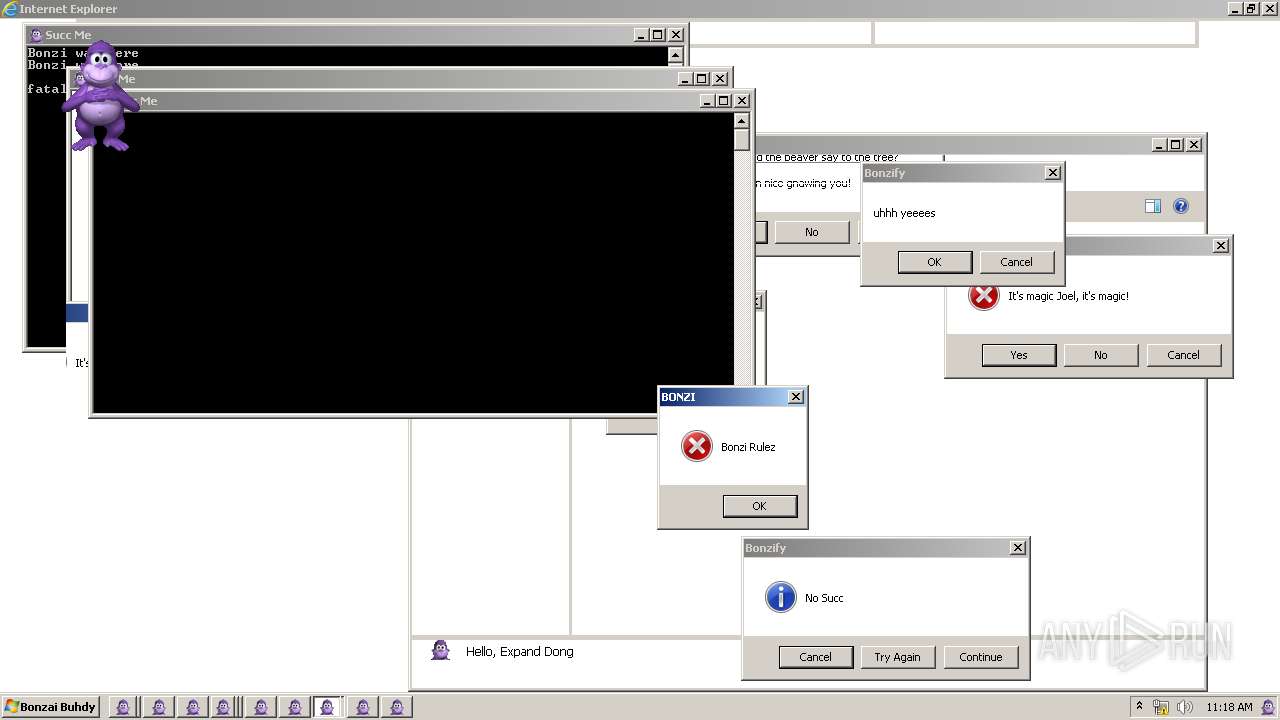
Task: Click the 'Hello, Expand Dong' text
Action: coord(520,652)
